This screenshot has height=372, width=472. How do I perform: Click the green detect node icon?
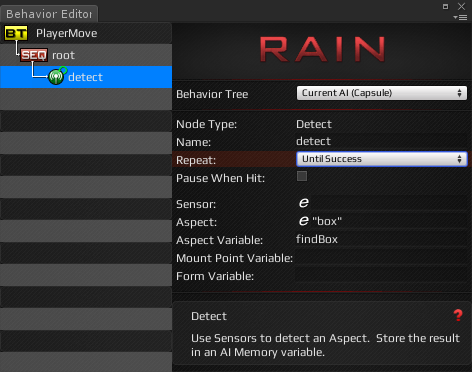tap(57, 76)
